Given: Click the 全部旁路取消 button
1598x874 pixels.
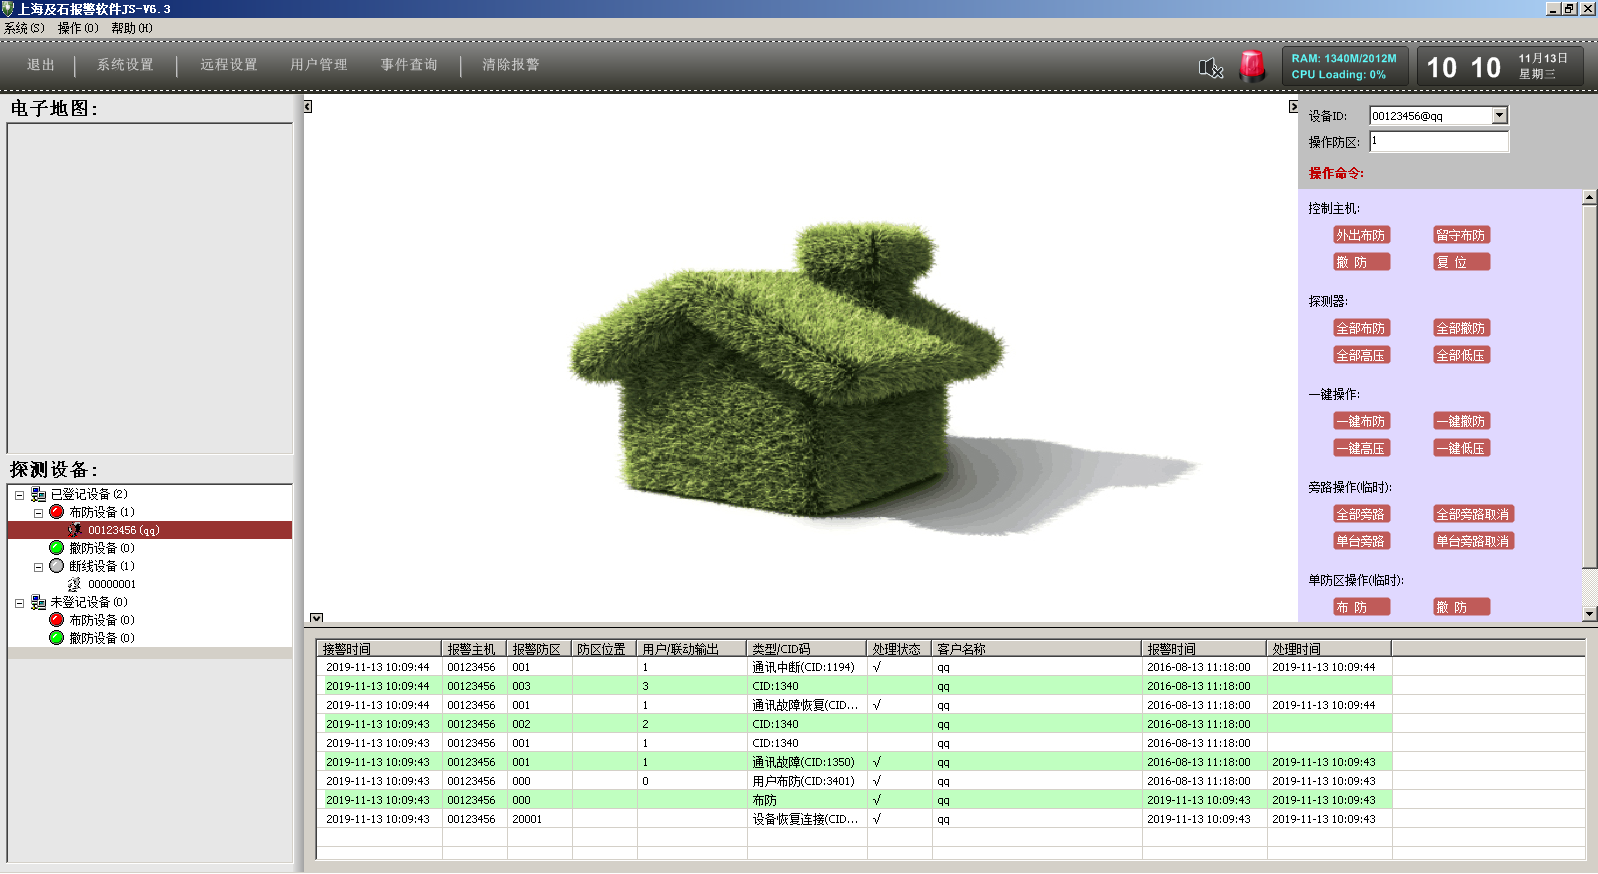Looking at the screenshot, I should point(1473,514).
